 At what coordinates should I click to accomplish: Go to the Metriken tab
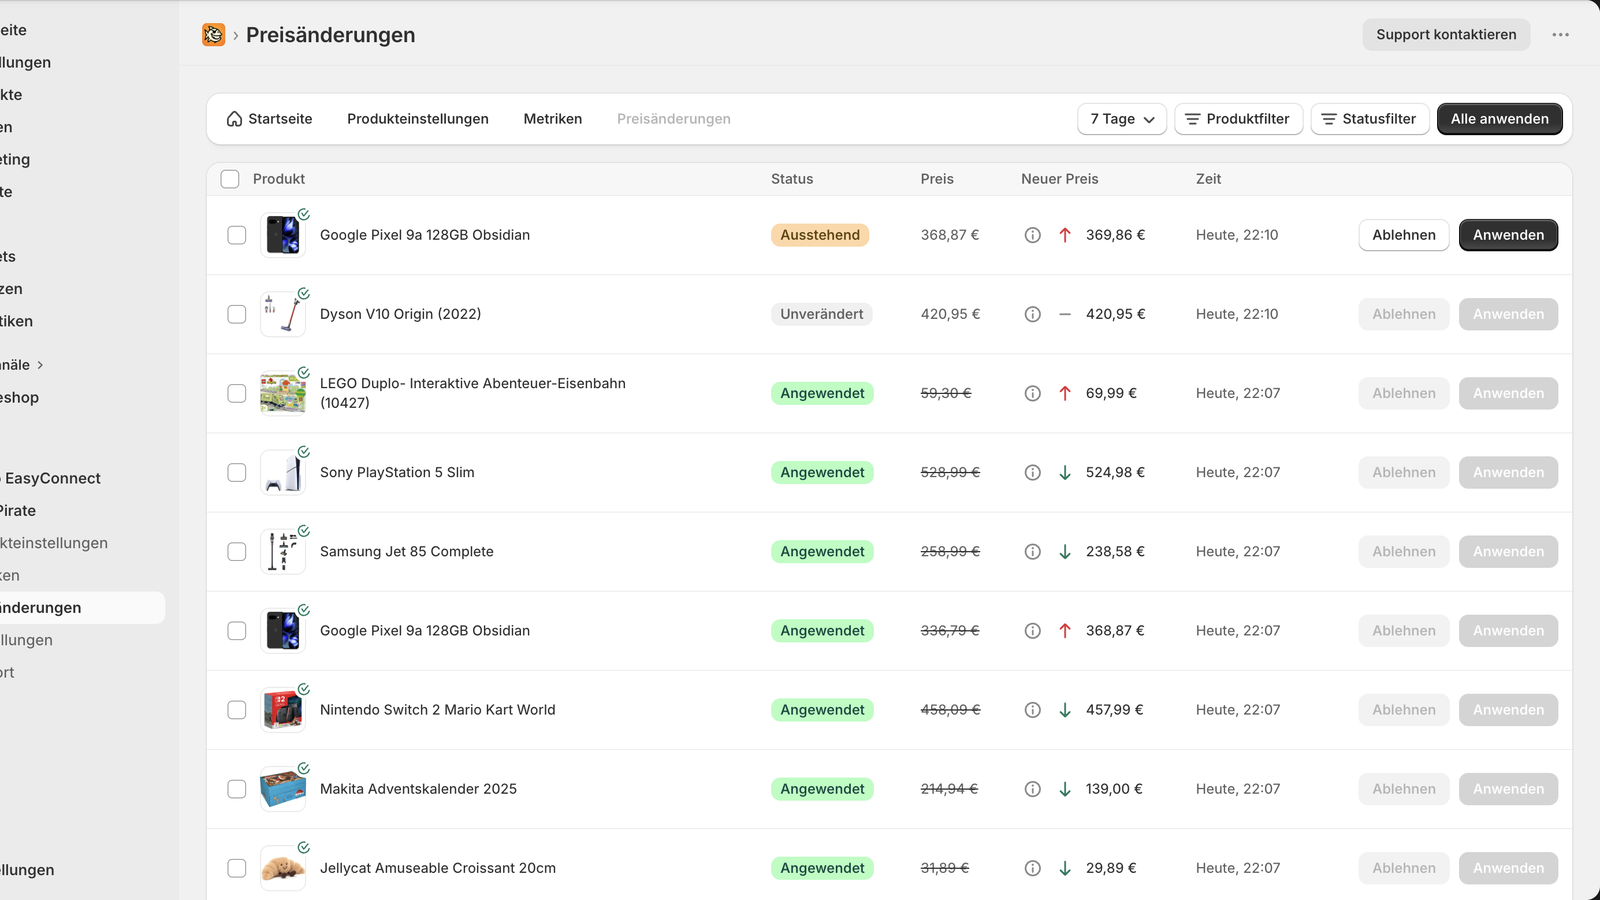pos(553,119)
